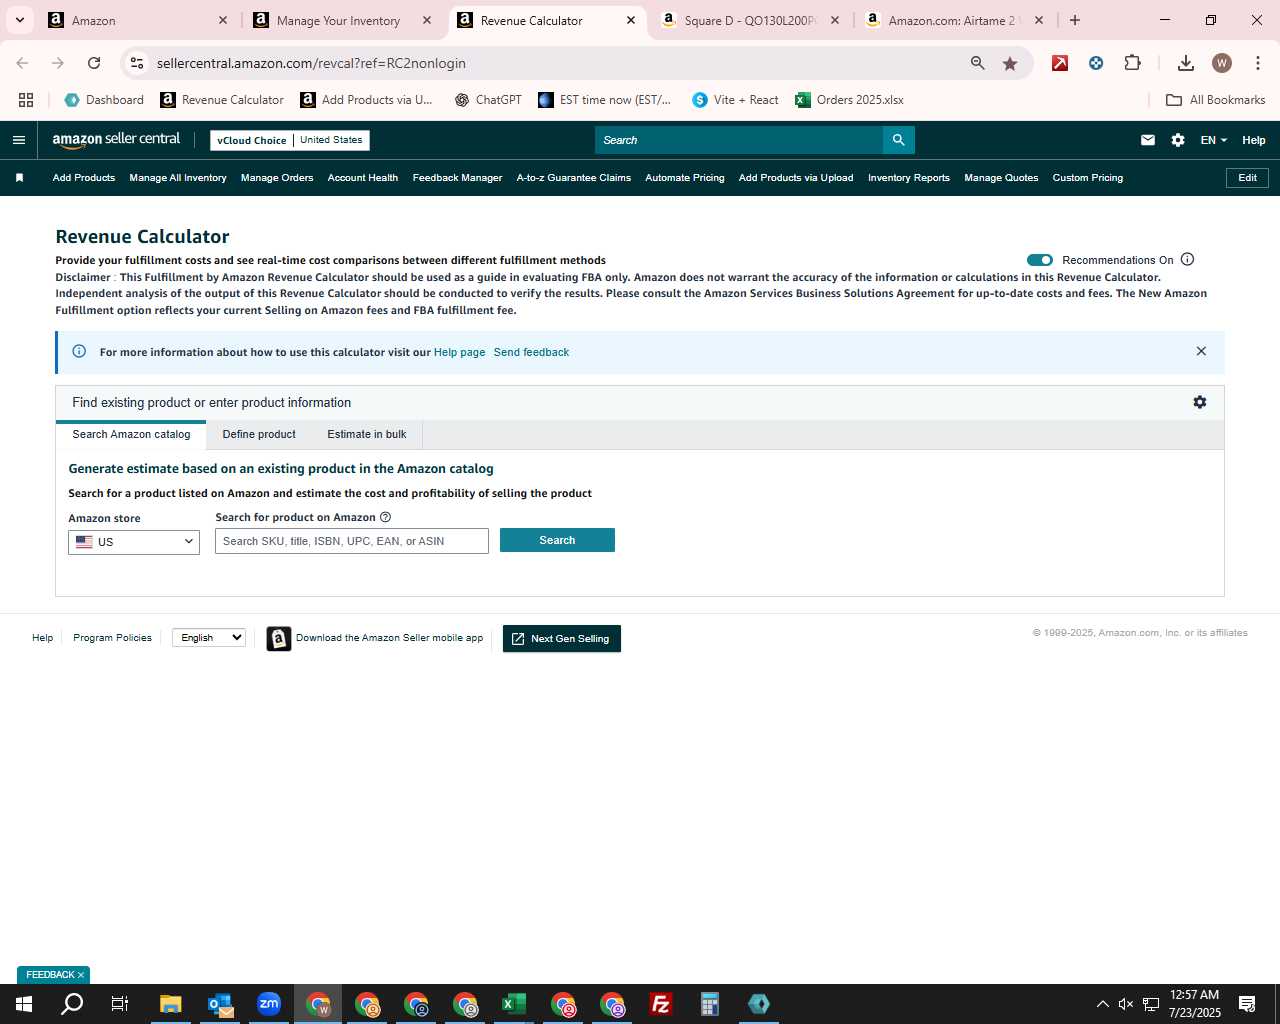
Task: Click the Send feedback link
Action: pyautogui.click(x=531, y=352)
